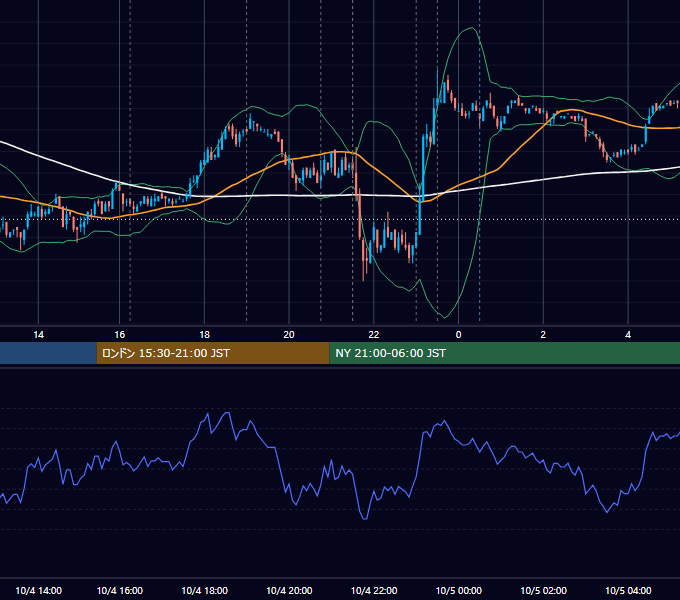680x600 pixels.
Task: Click the ロンドン 15:30-21:00 JST session bar
Action: point(213,353)
